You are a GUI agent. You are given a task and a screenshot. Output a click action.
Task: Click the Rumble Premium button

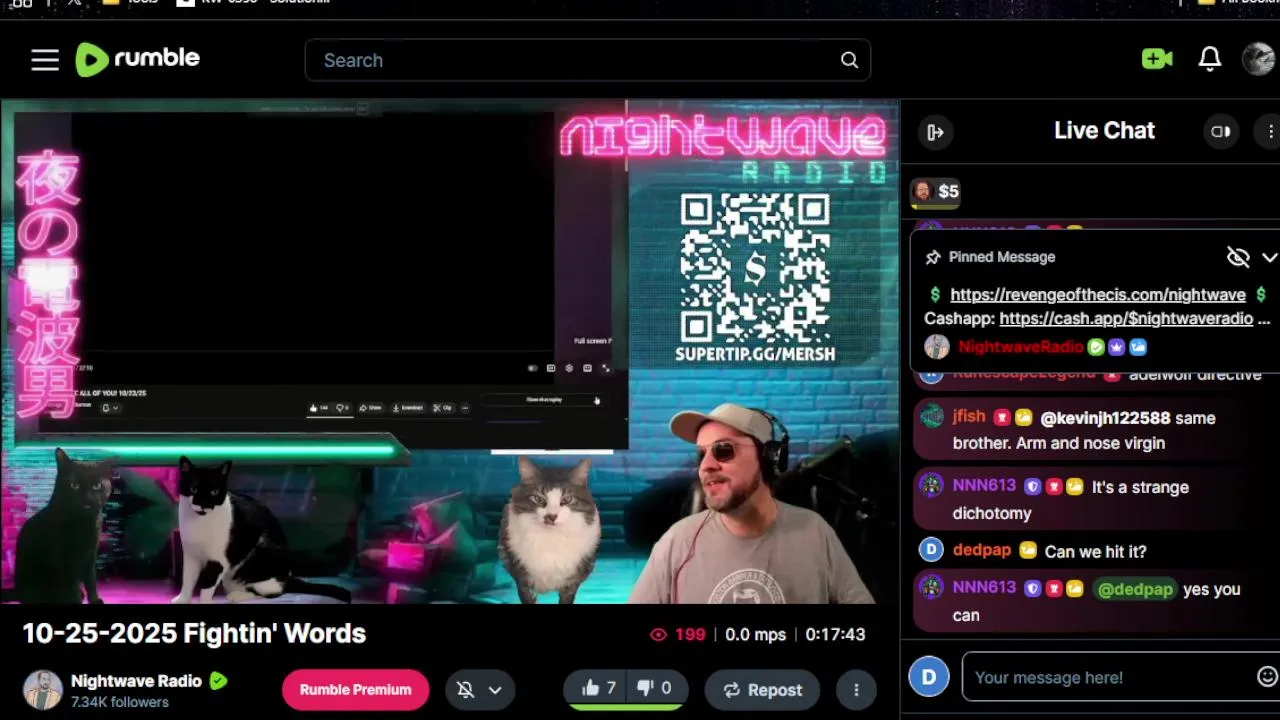[x=355, y=689]
